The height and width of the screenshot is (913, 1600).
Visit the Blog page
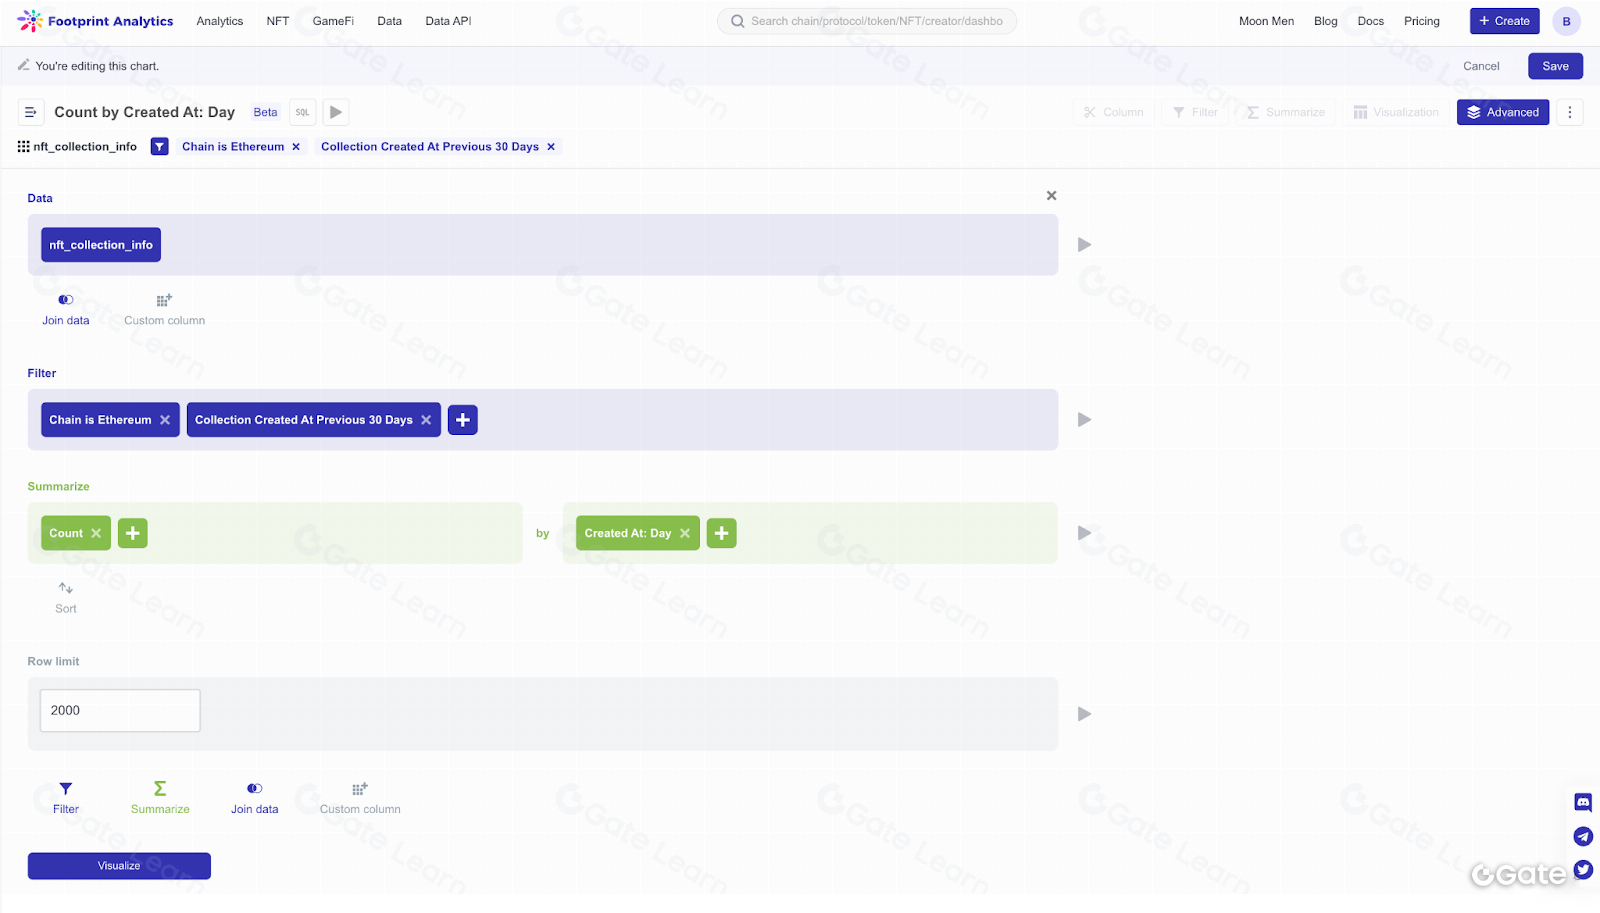[1326, 21]
